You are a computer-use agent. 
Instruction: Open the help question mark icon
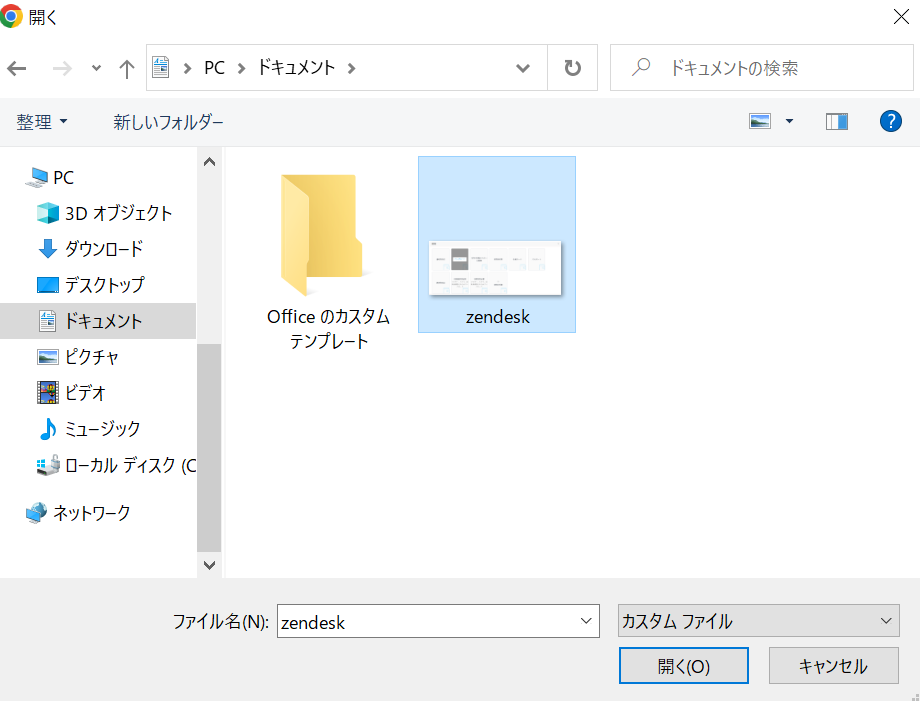pyautogui.click(x=890, y=121)
